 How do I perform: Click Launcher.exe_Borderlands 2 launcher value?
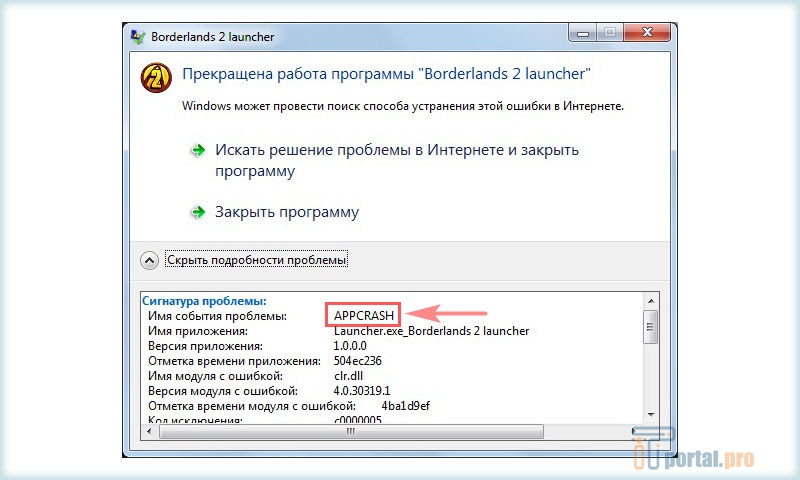(x=432, y=331)
